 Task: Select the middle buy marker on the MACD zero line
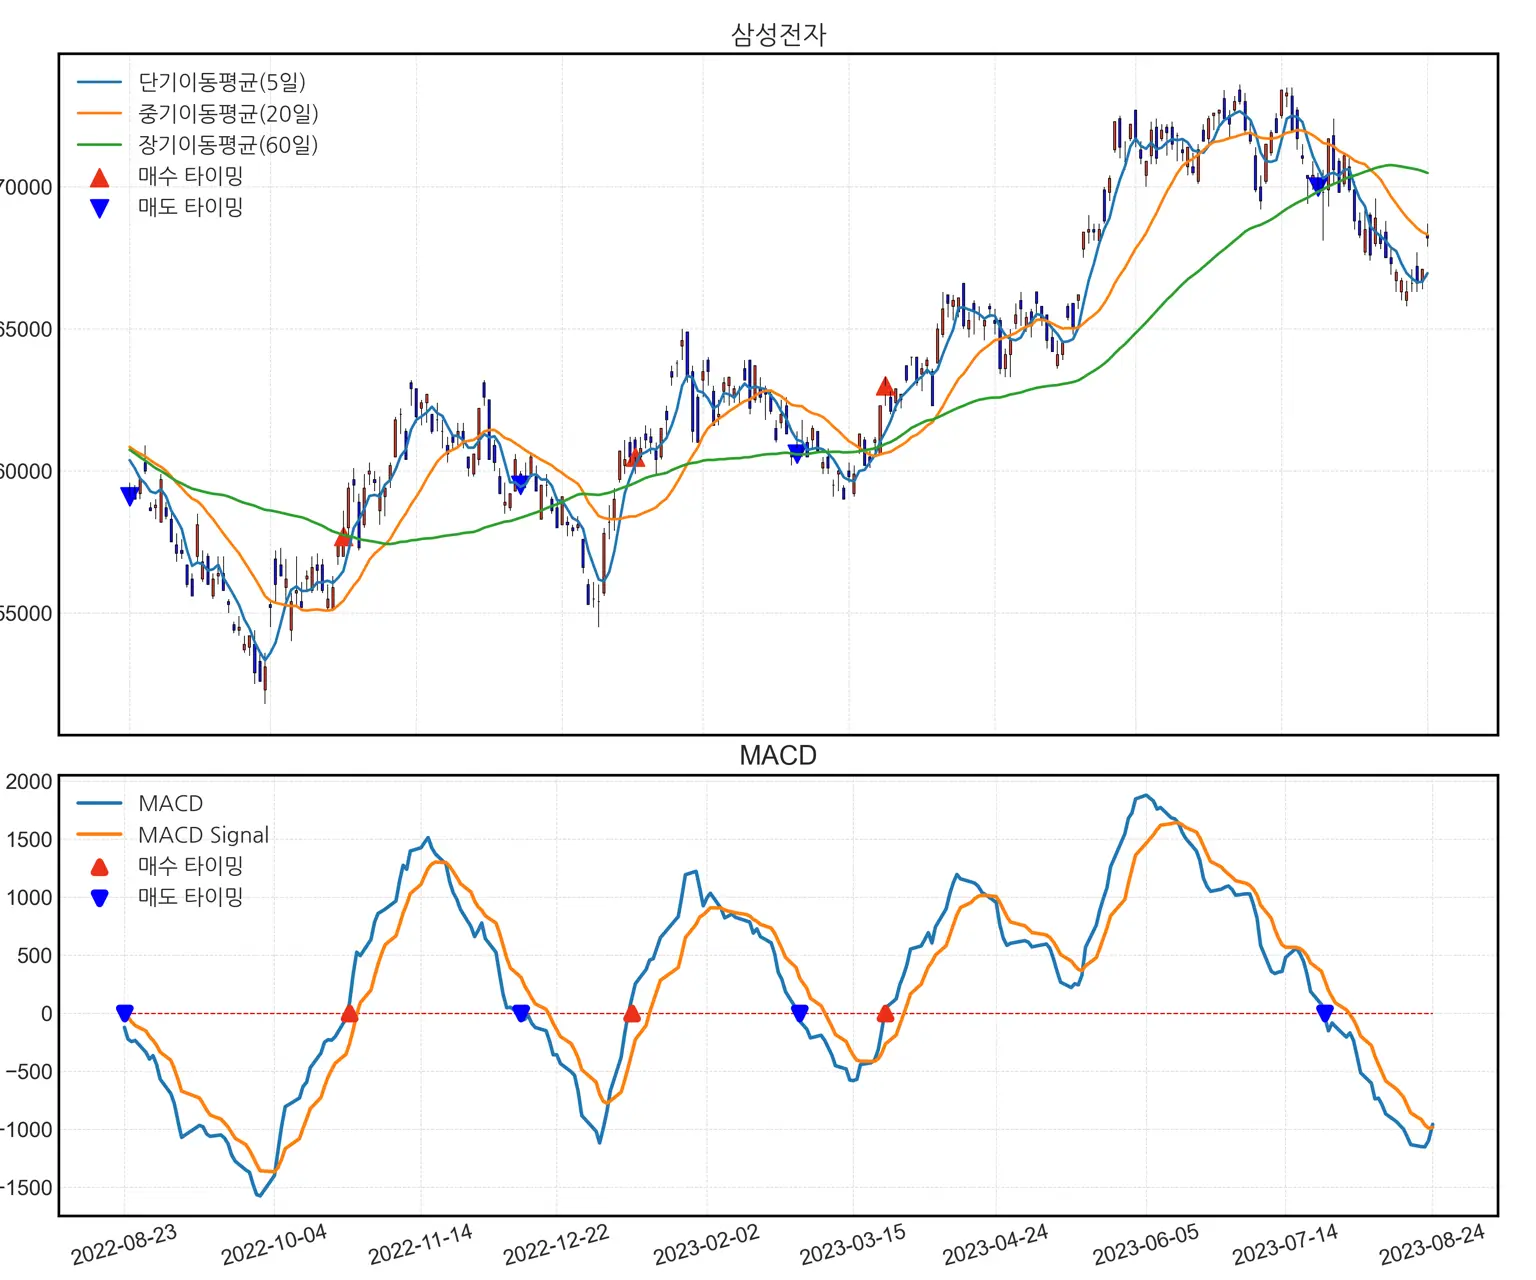coord(632,1013)
